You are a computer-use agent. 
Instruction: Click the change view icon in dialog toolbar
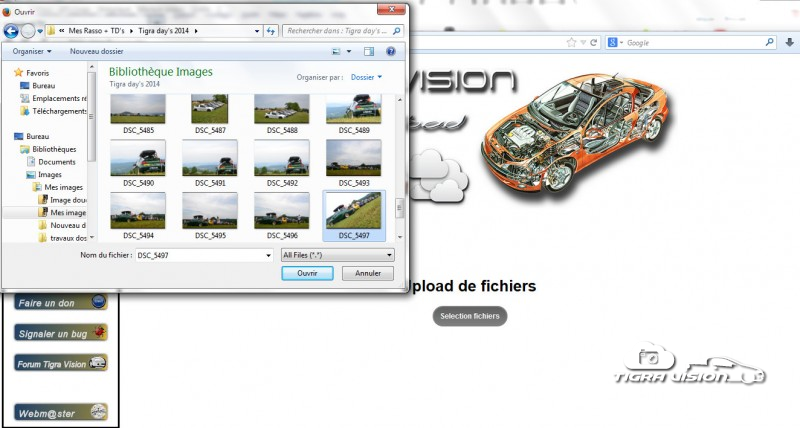click(x=337, y=51)
